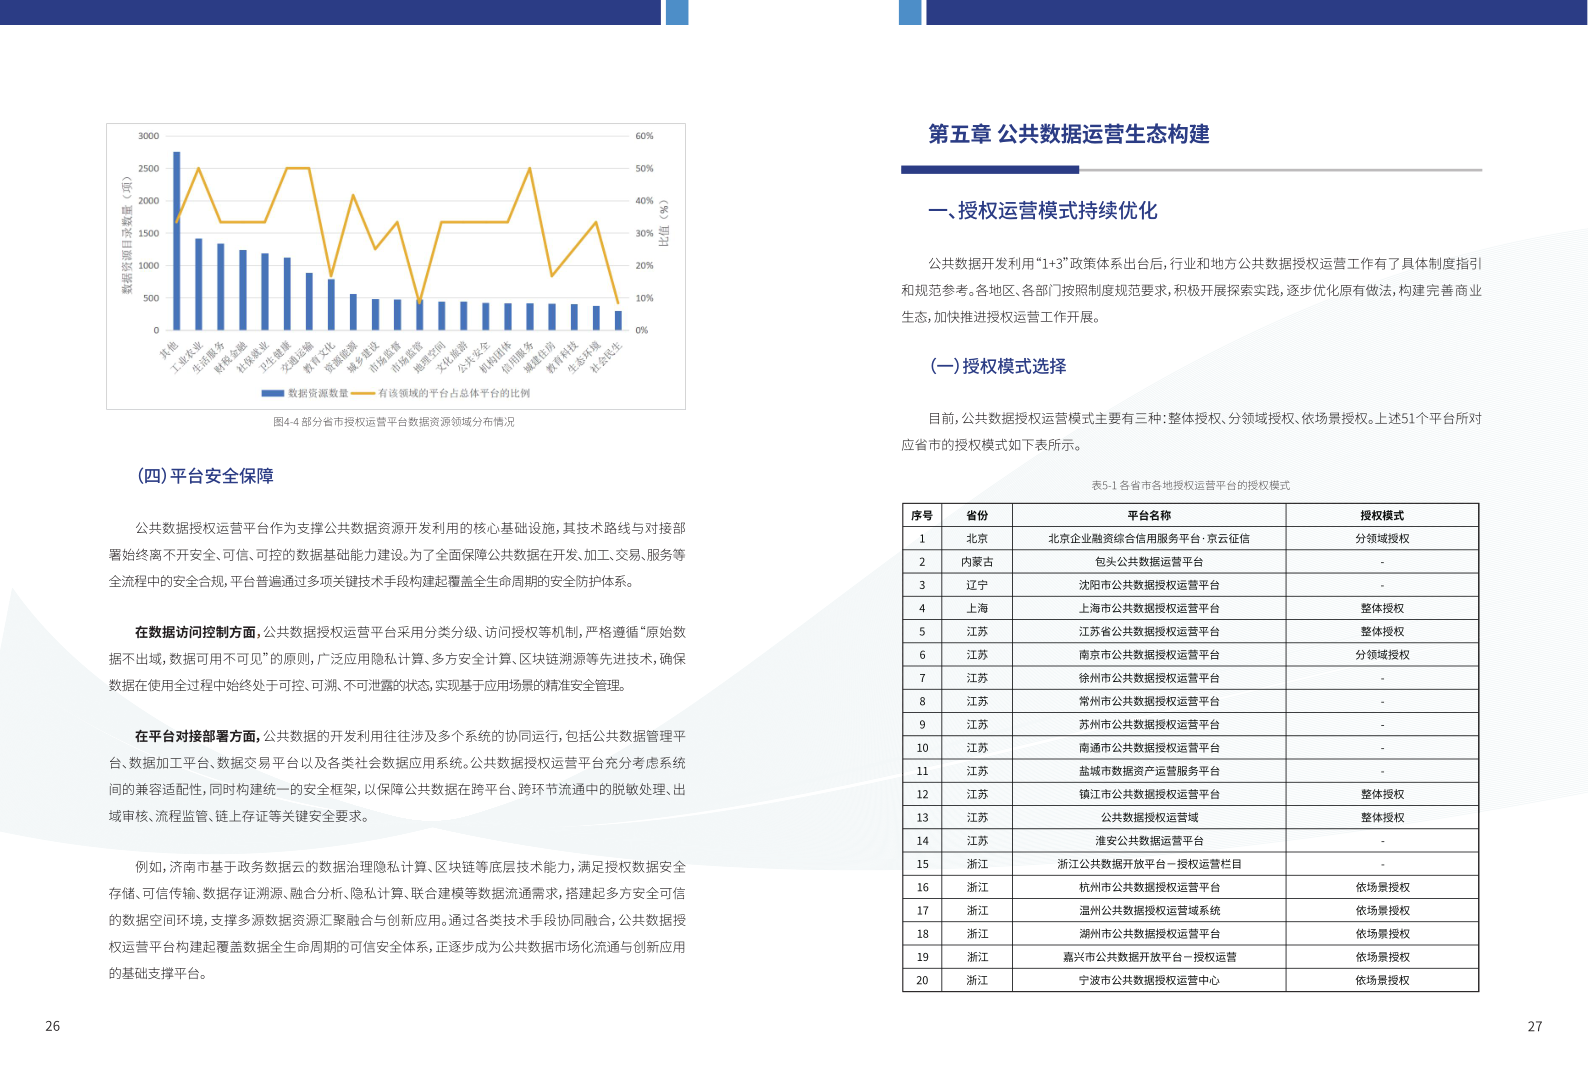Click cell 嘉兴市公共数据开放平台－授权运营
The width and height of the screenshot is (1588, 1078).
pos(1149,957)
